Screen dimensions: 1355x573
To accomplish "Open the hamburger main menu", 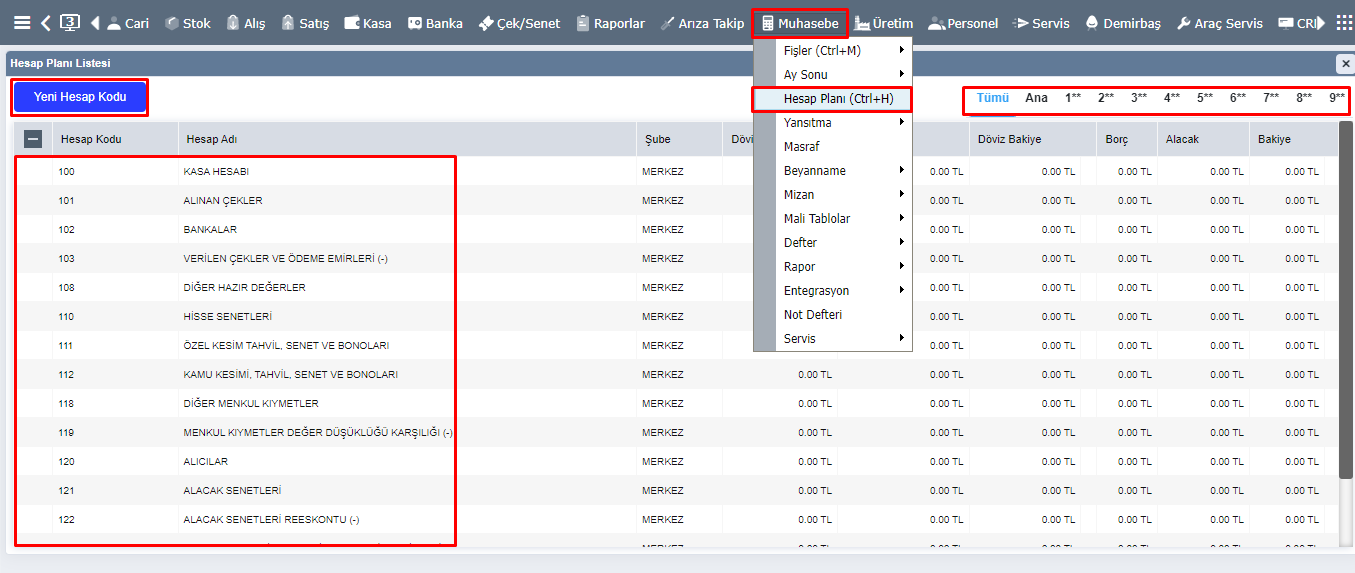I will [22, 23].
